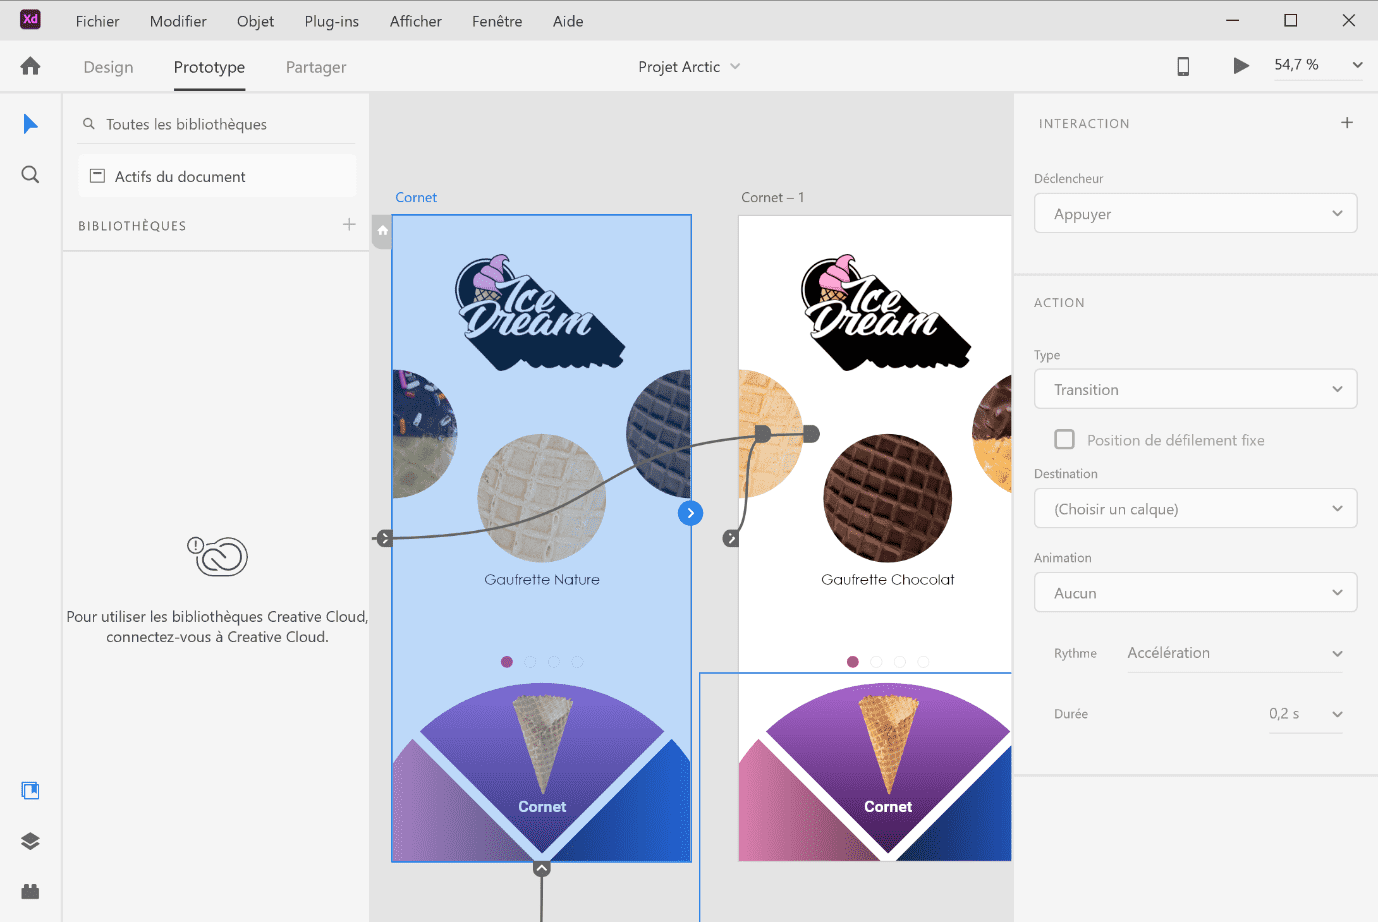Viewport: 1378px width, 922px height.
Task: Open the Aide menu
Action: (x=568, y=21)
